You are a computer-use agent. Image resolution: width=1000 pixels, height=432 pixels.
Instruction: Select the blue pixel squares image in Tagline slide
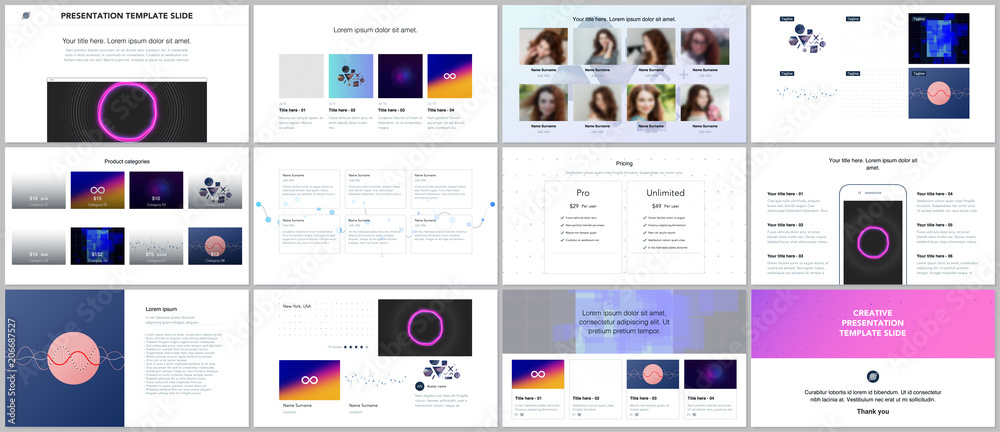pos(939,40)
